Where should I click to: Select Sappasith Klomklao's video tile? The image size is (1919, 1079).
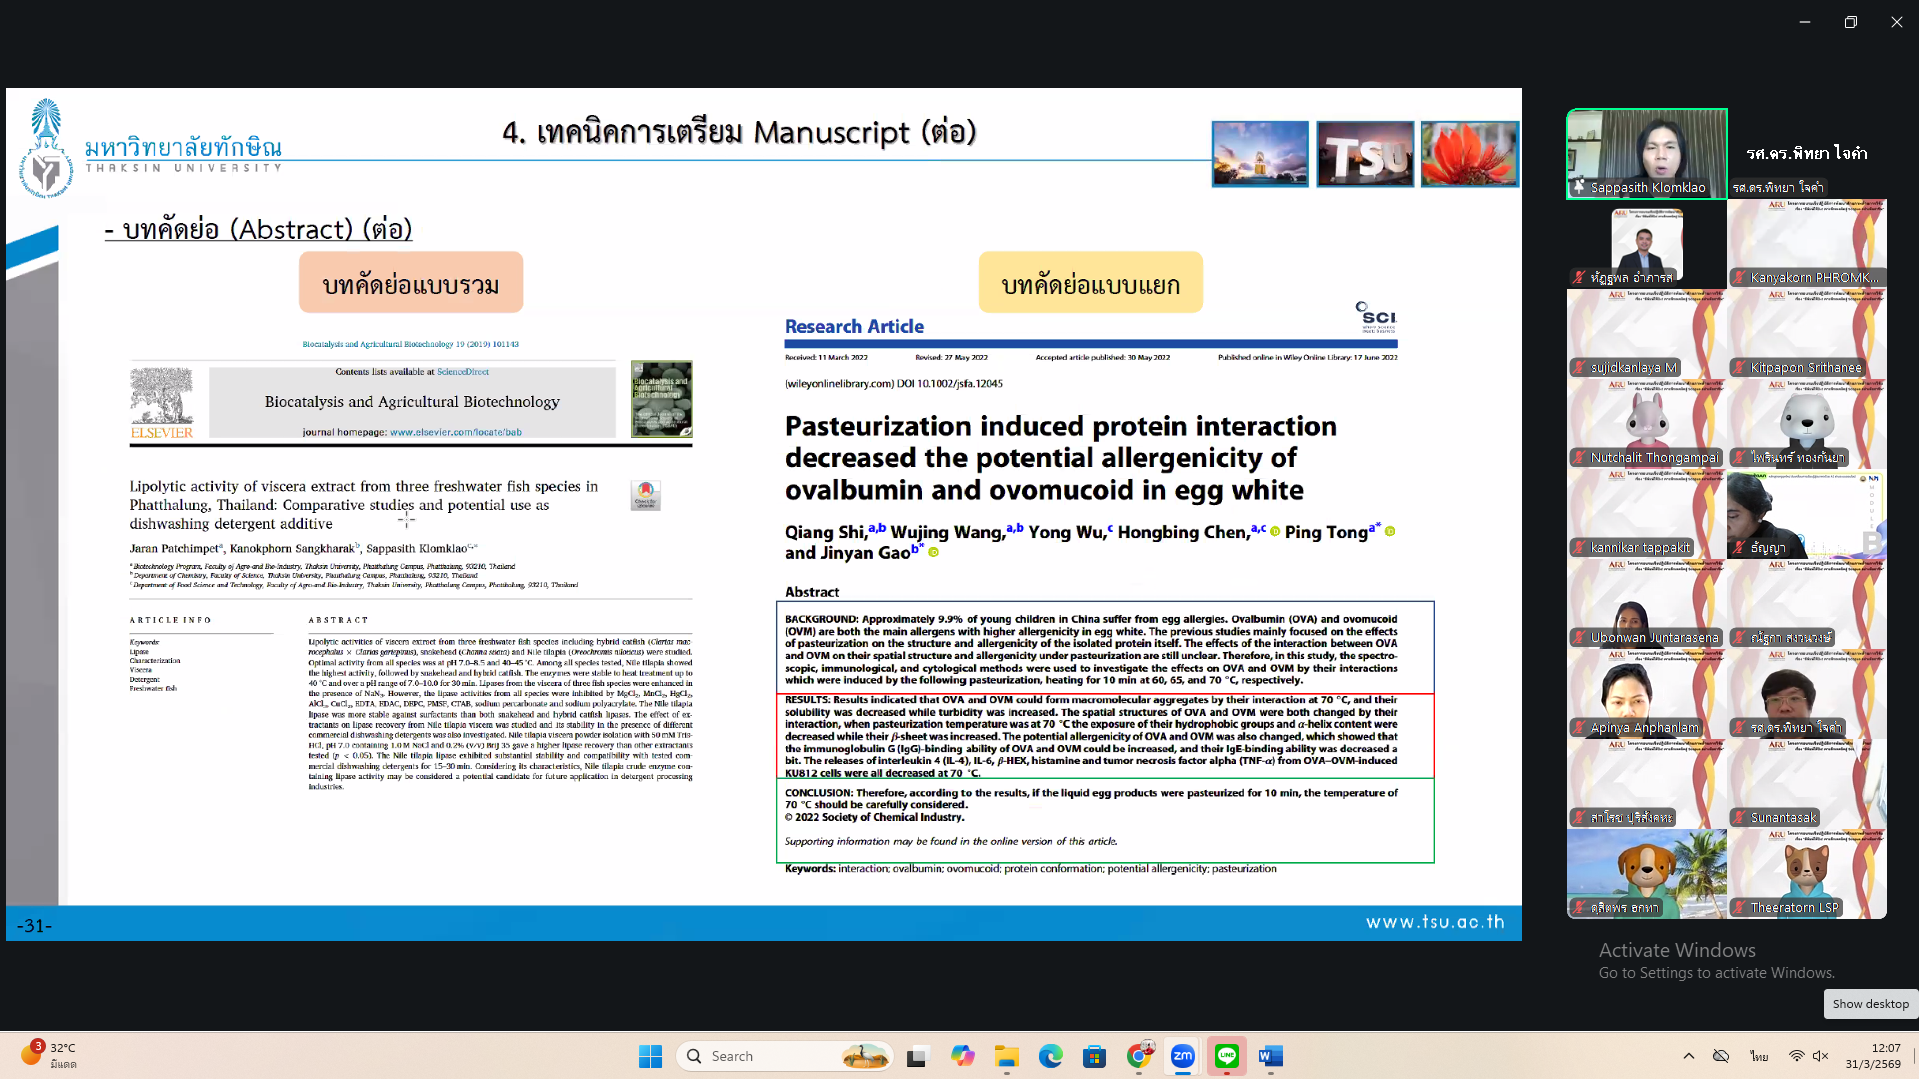point(1646,153)
